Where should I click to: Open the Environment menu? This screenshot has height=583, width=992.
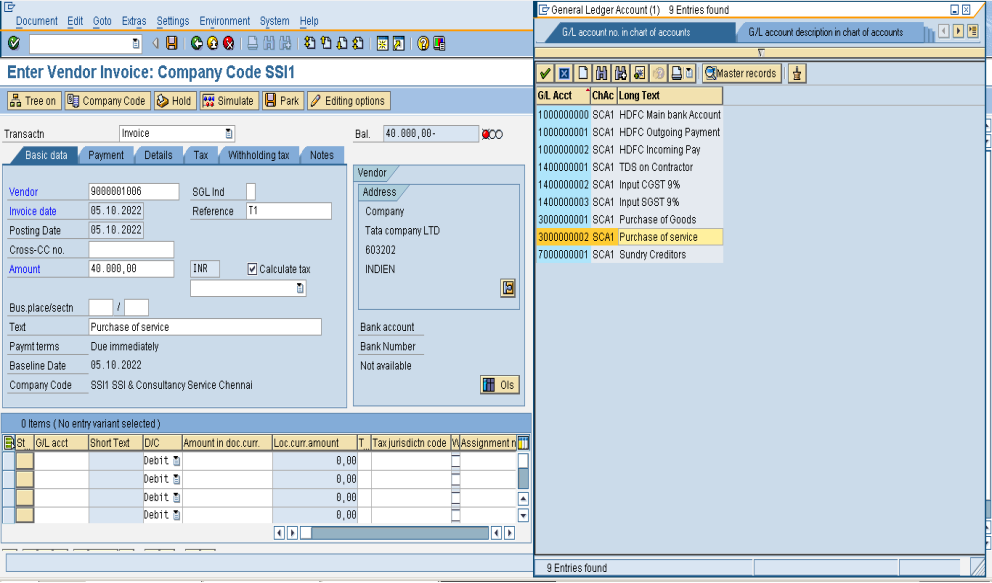tap(224, 19)
